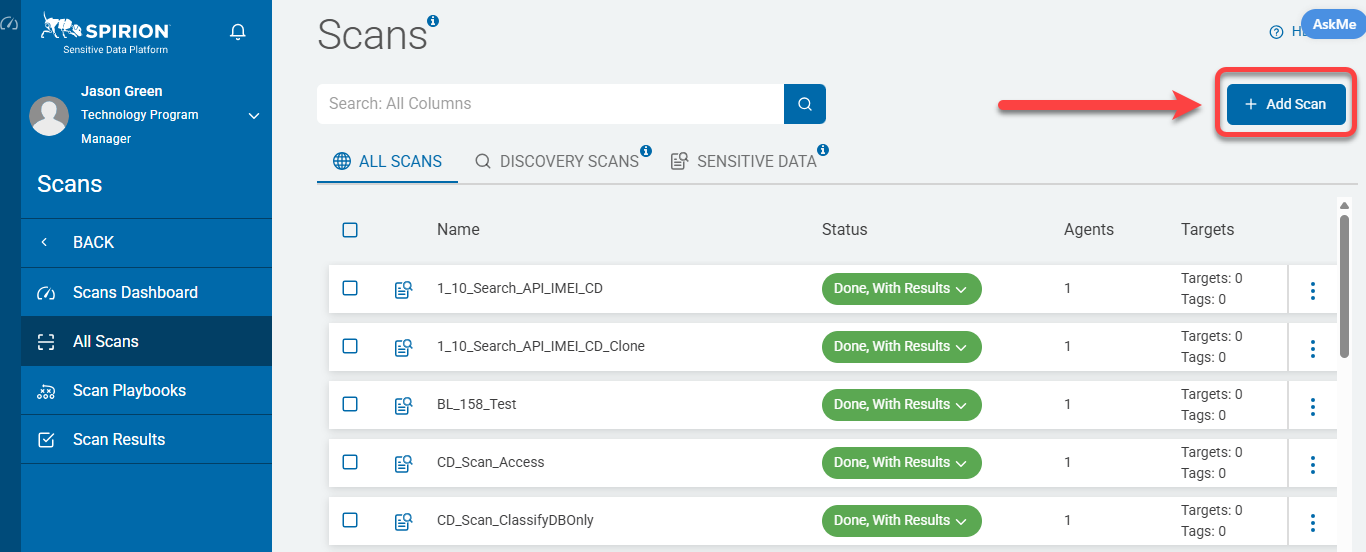
Task: Click info icon next to Discovery Scans
Action: (x=646, y=151)
